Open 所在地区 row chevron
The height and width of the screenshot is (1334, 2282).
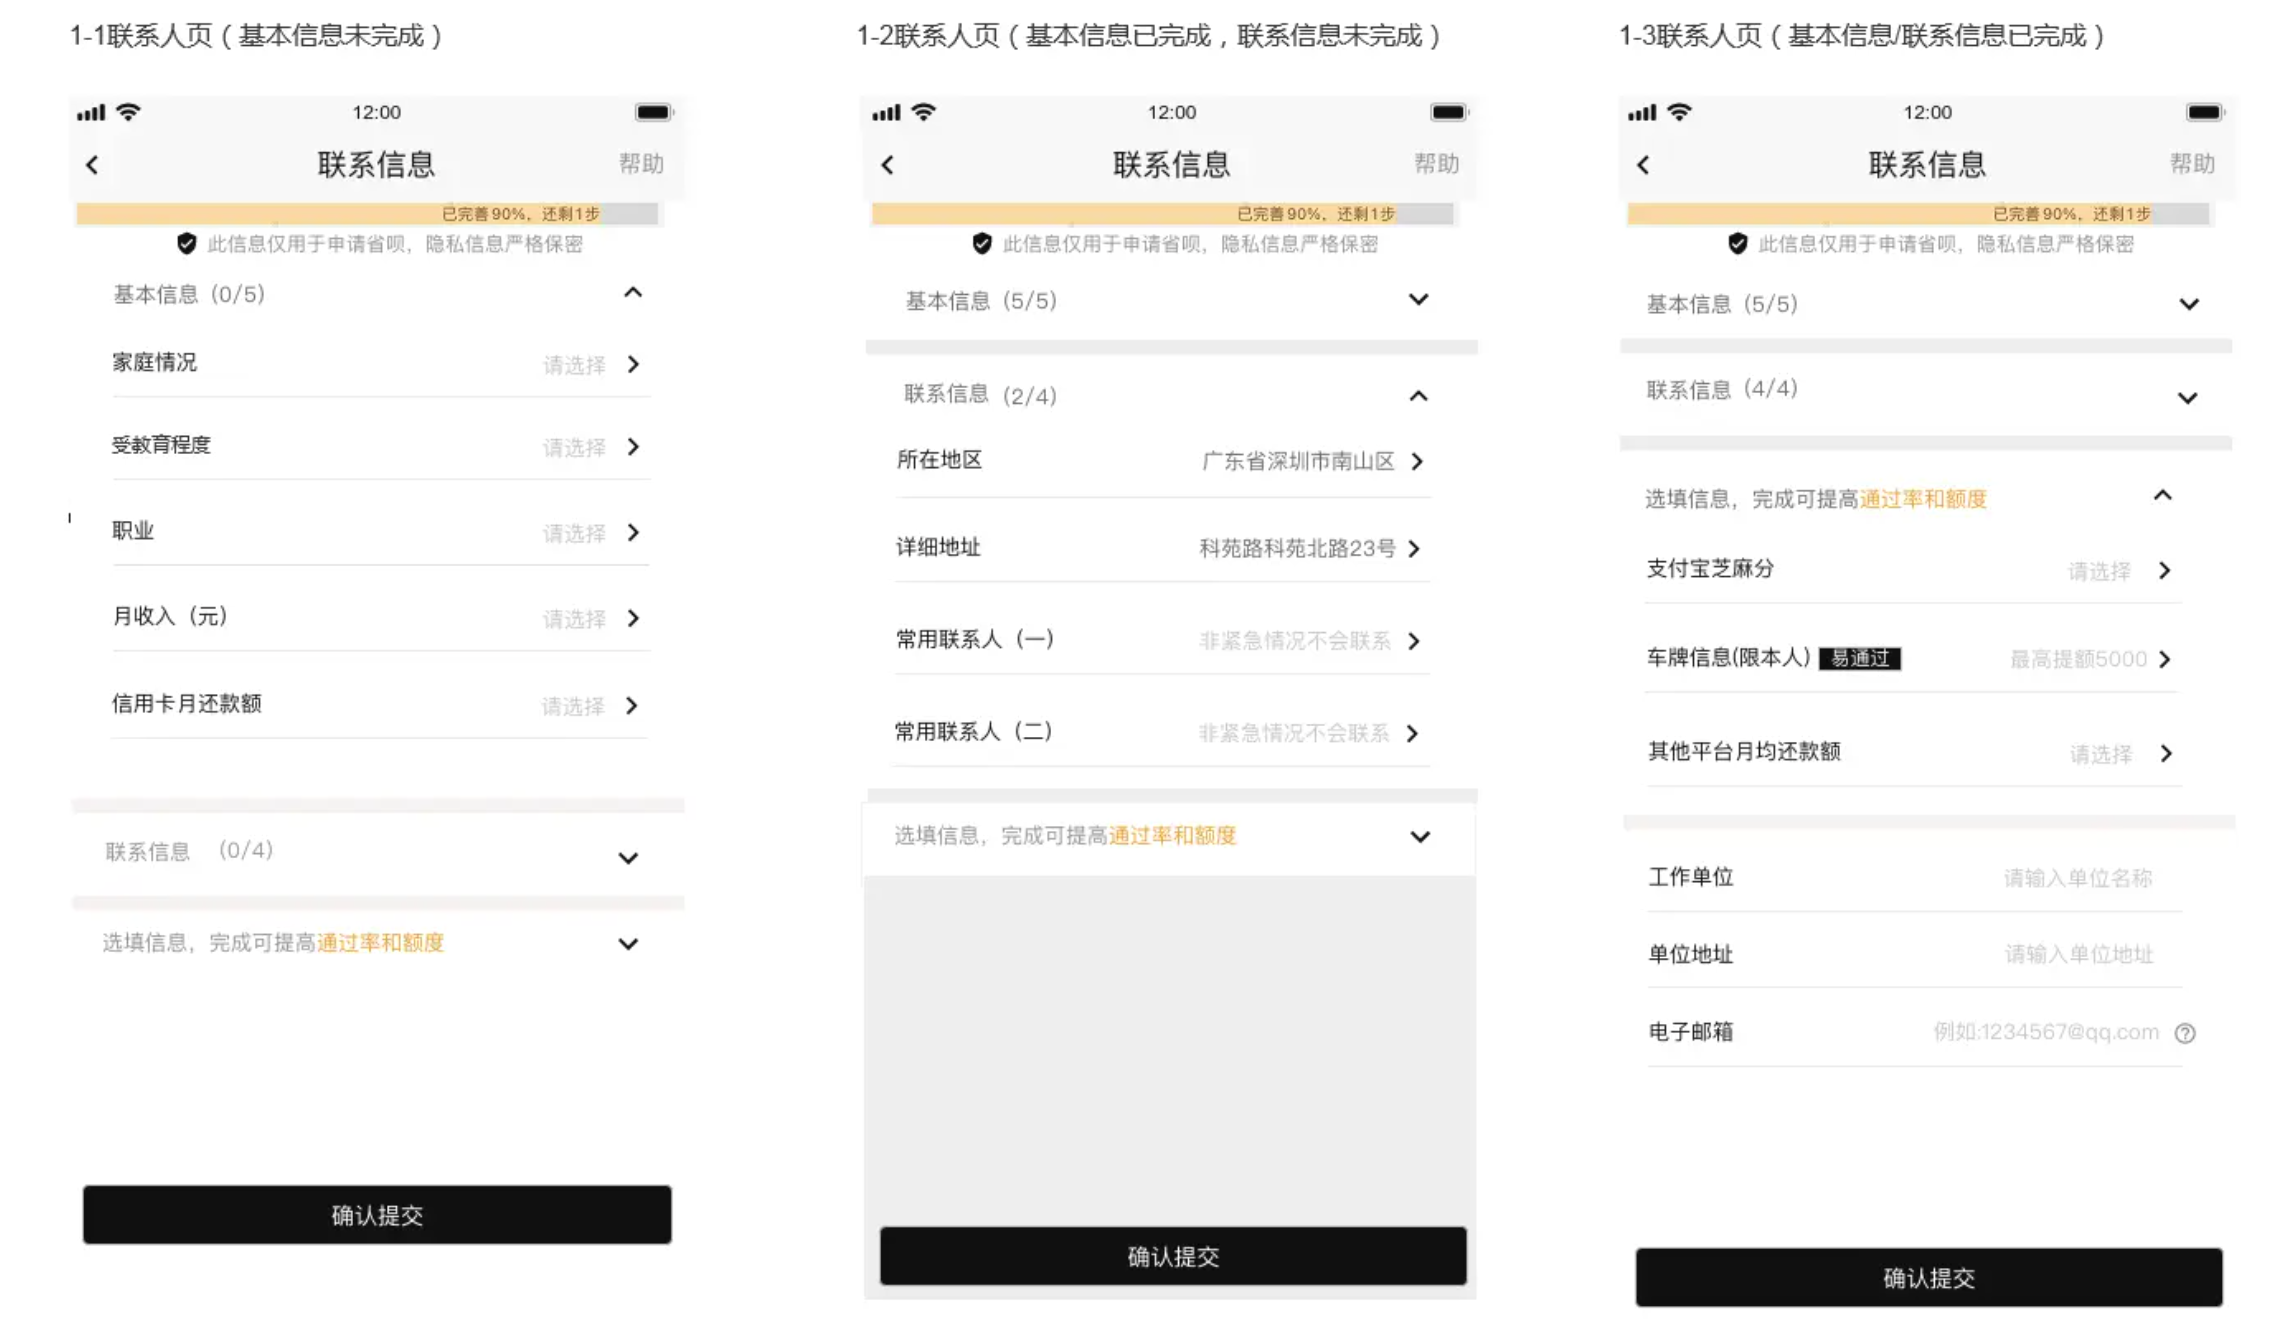coord(1417,461)
